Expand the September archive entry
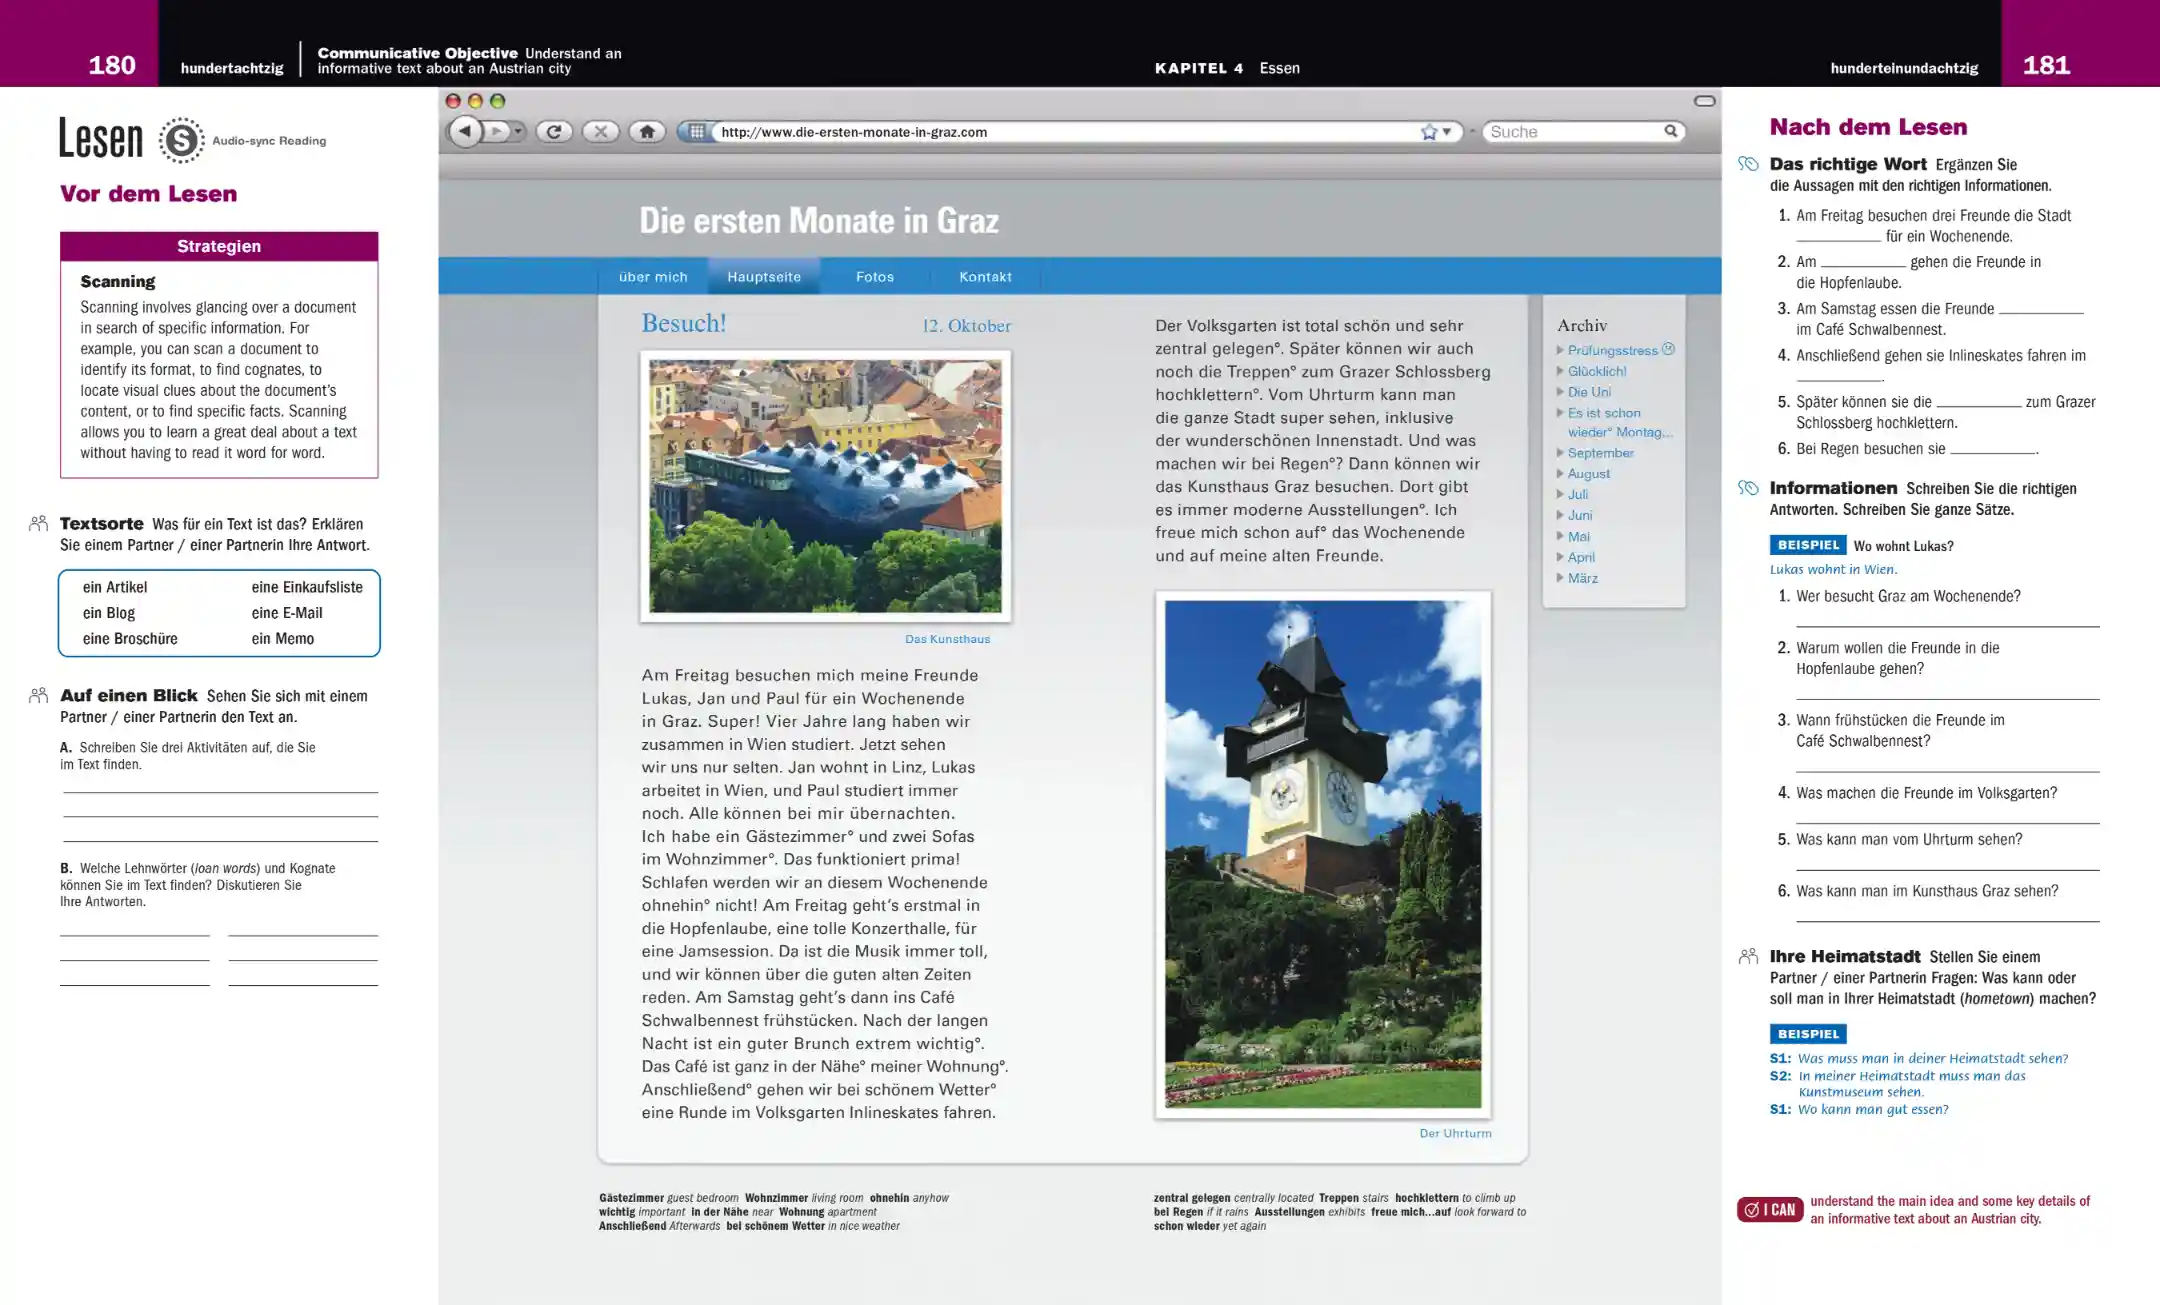 [1600, 453]
